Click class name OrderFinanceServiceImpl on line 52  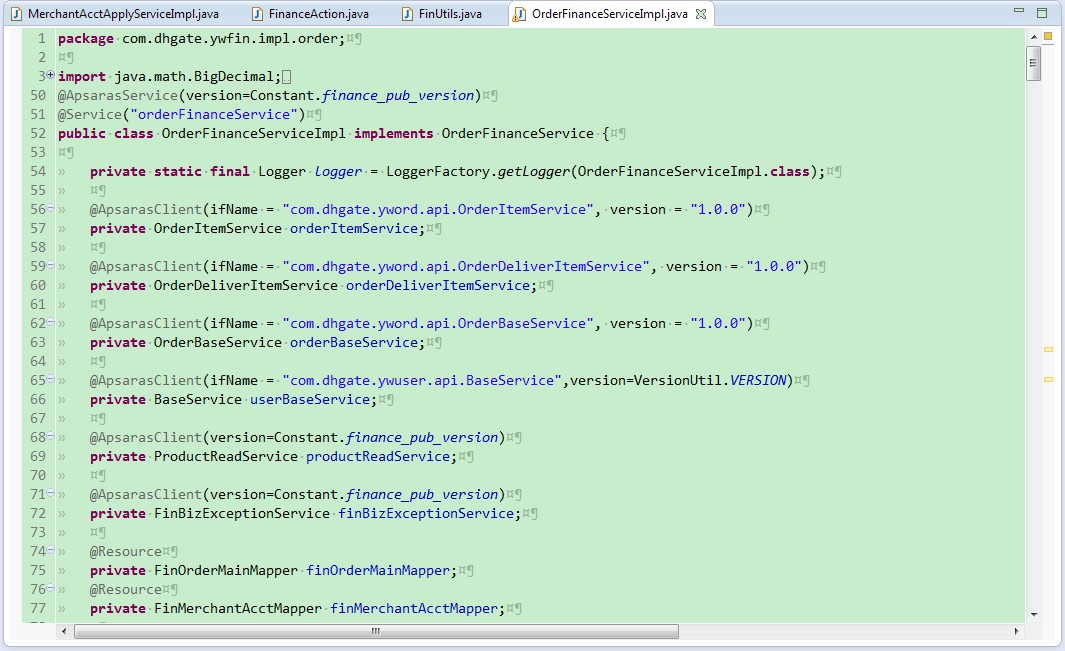(x=253, y=133)
